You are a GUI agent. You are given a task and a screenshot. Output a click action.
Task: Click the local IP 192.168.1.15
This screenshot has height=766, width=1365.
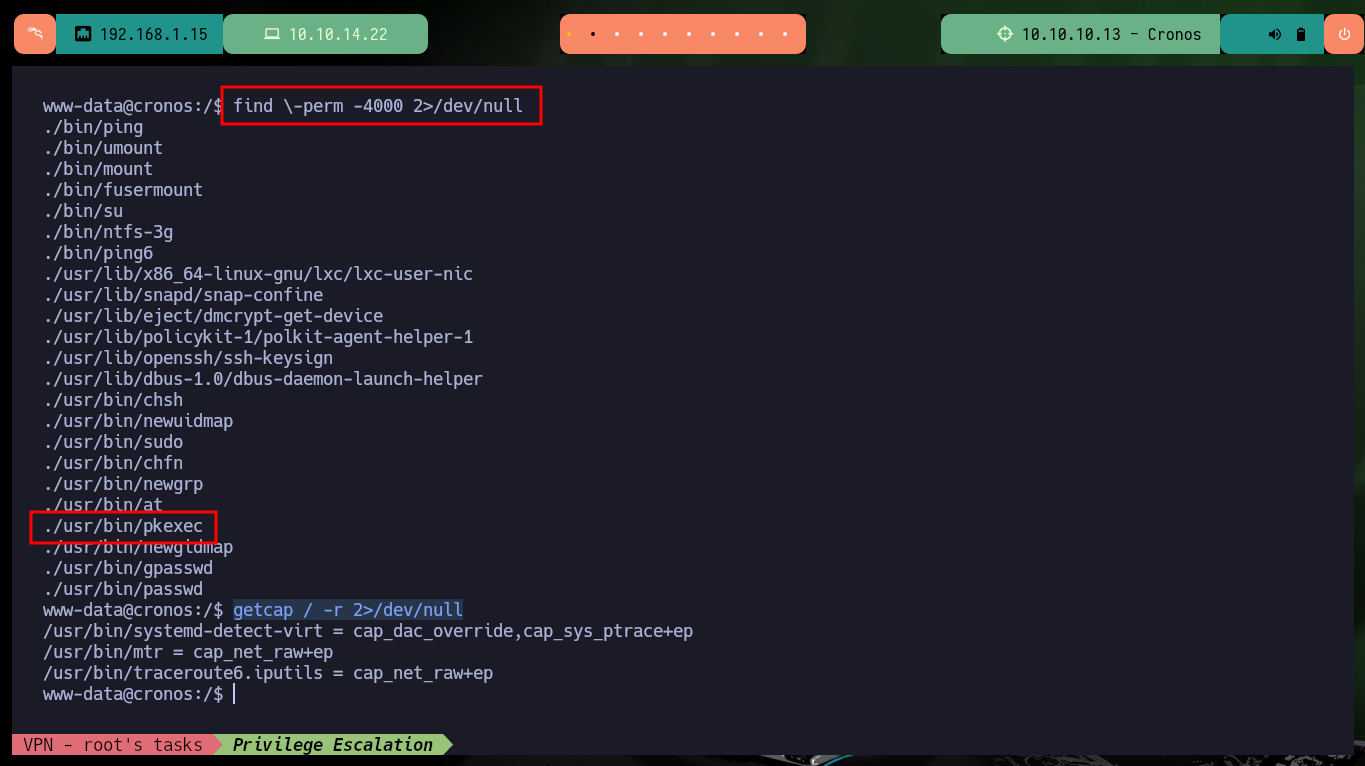(x=154, y=34)
